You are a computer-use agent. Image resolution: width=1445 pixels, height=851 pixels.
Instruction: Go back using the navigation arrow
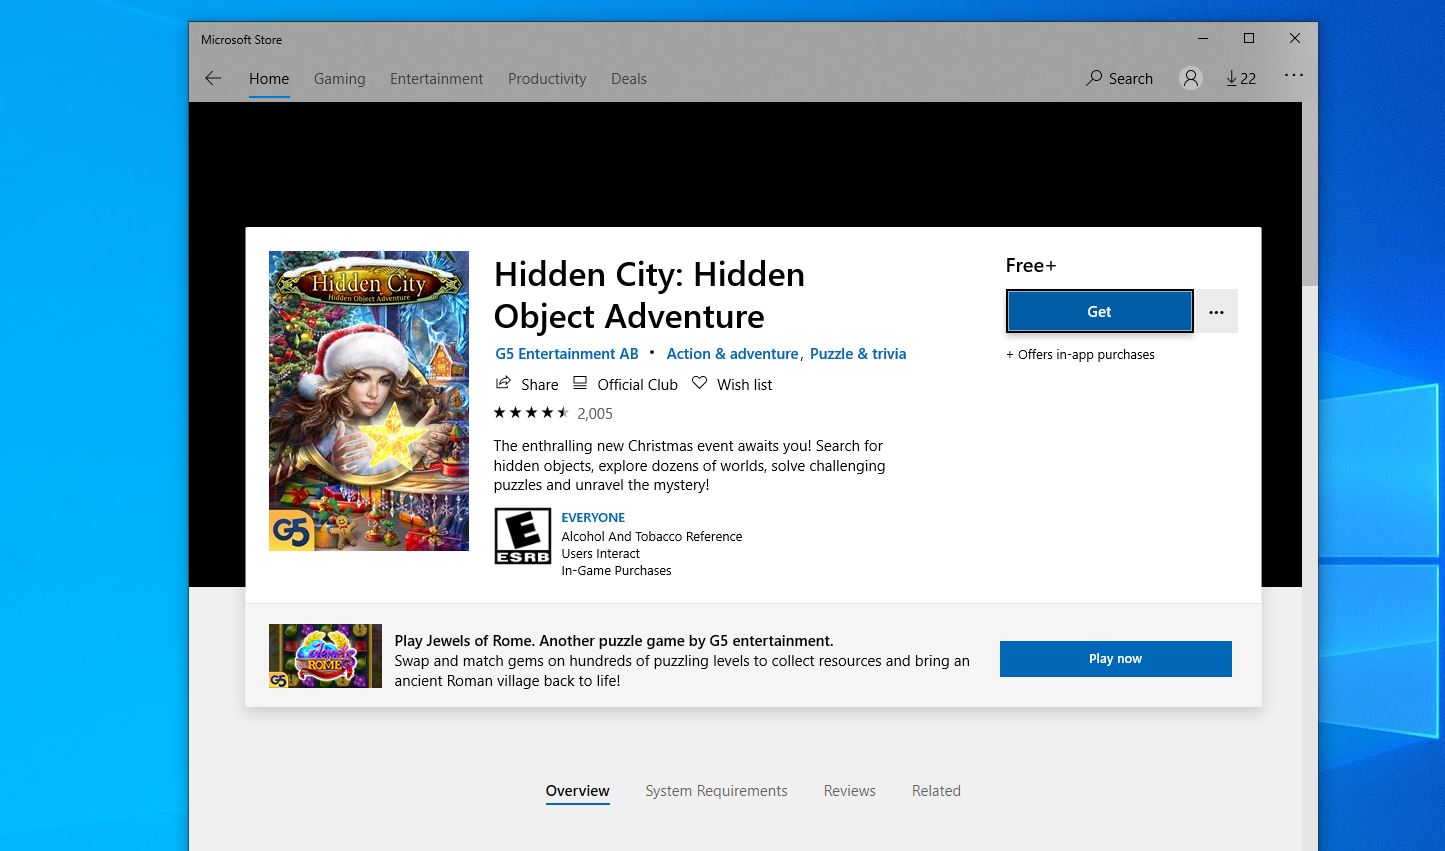[213, 78]
